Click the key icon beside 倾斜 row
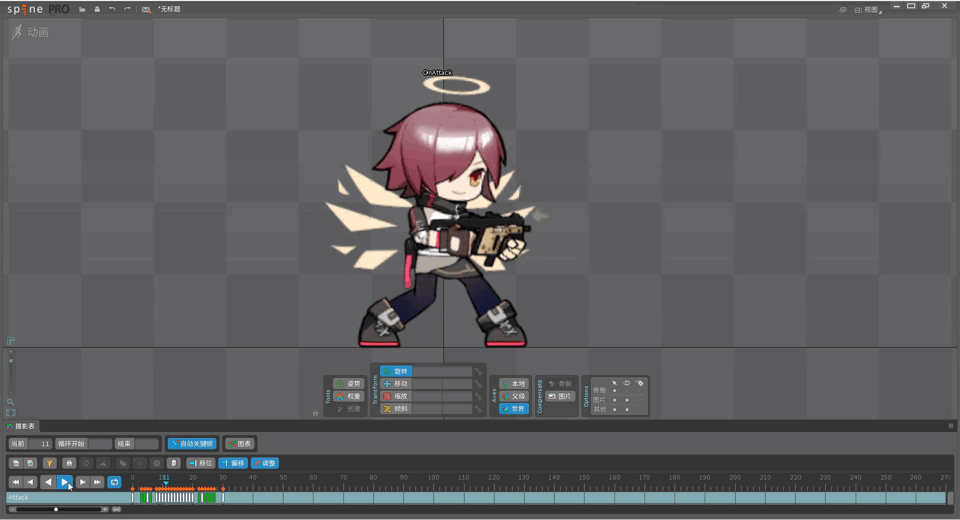Screen dimensions: 960x520 pyautogui.click(x=478, y=409)
